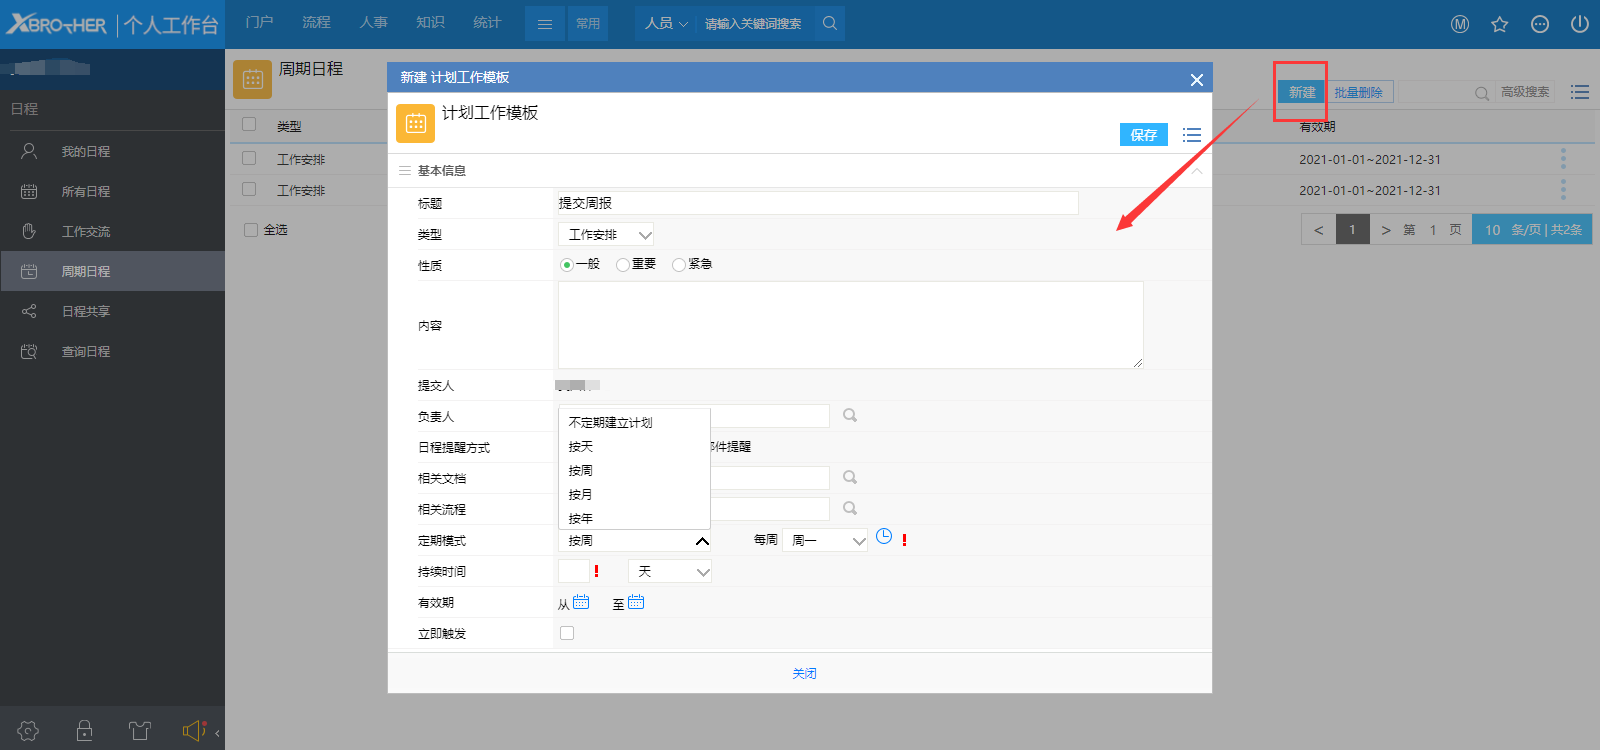Screen dimensions: 1600x750
Task: Click the search icon next to 负责人 field
Action: [x=850, y=415]
